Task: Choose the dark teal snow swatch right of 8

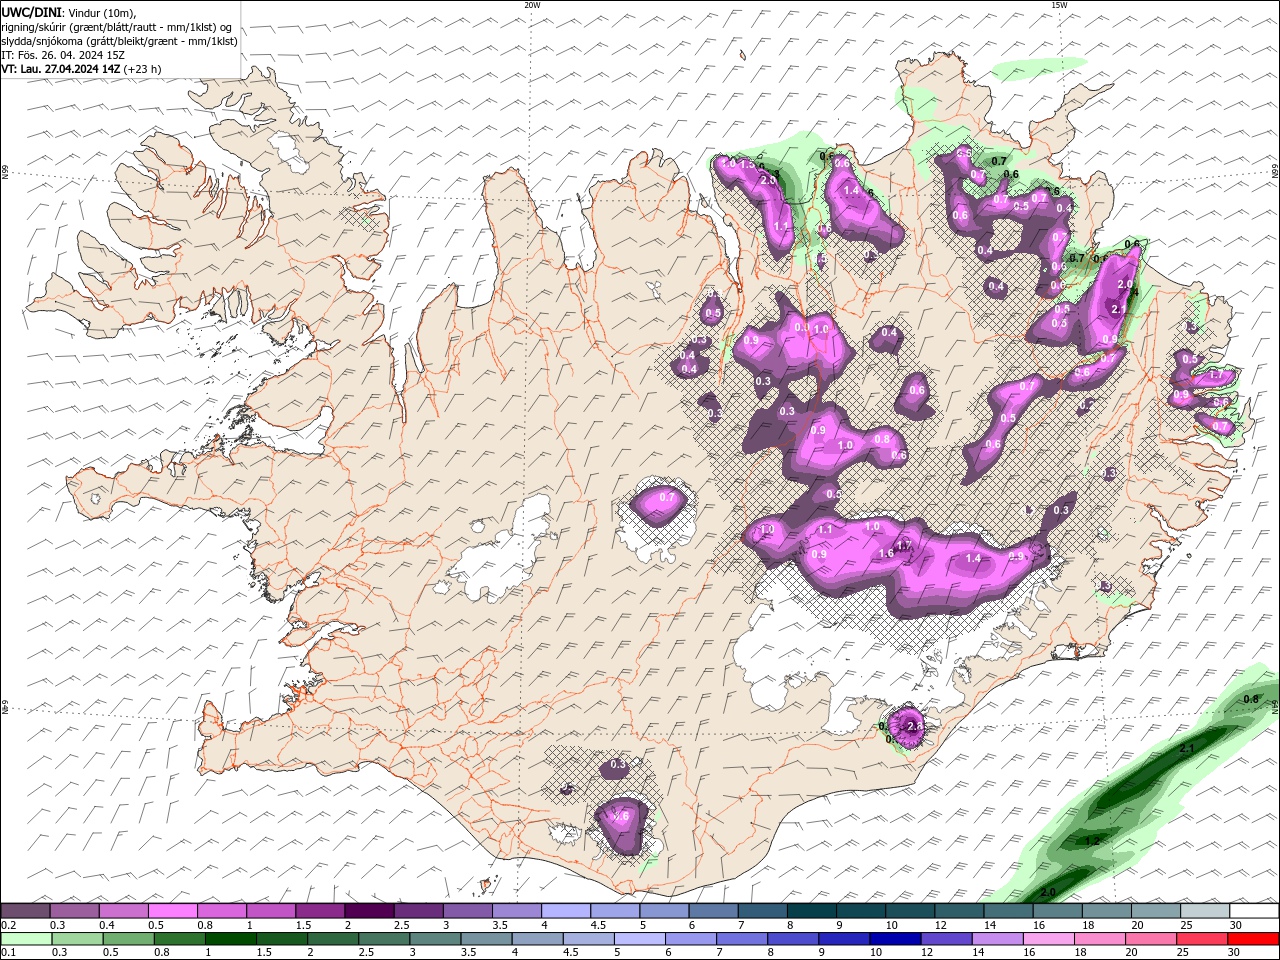Action: pos(810,911)
